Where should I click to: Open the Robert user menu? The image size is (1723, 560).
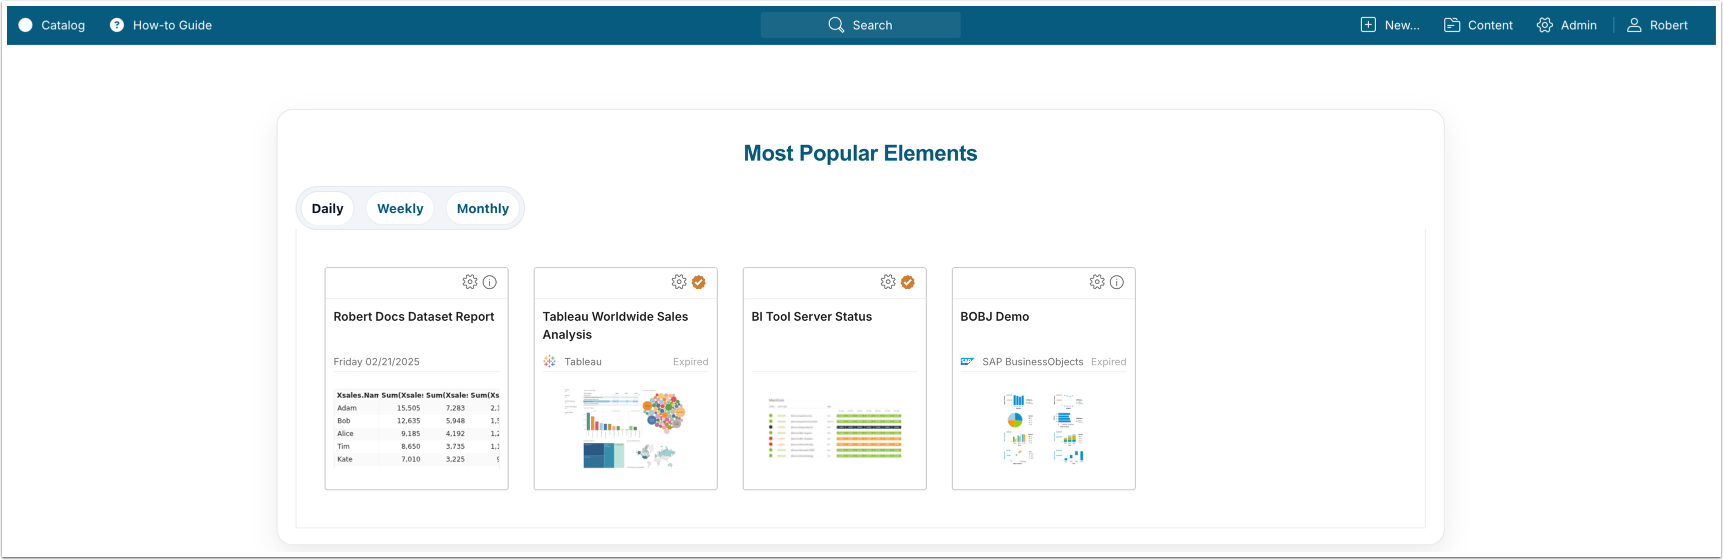[1657, 25]
